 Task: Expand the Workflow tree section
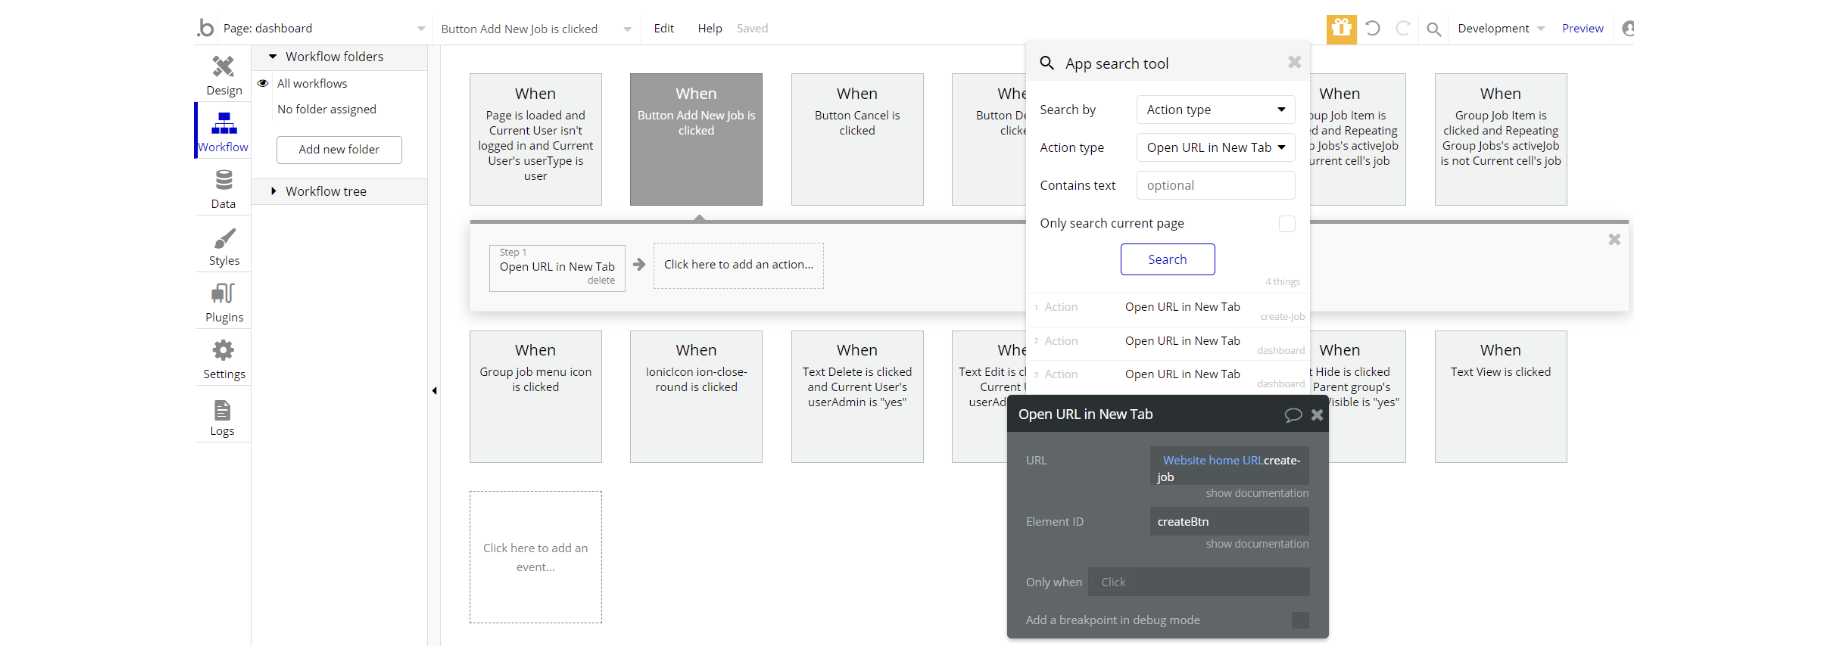point(325,192)
